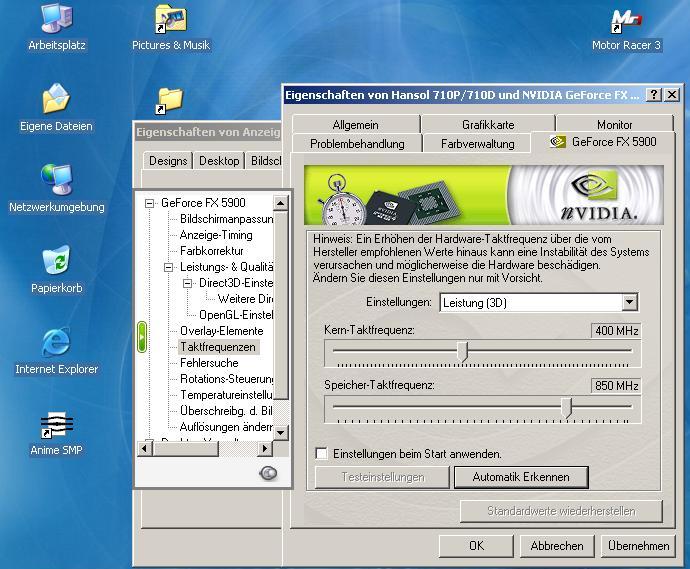
Task: Select the Bildschirmschoner tab in the Anzeige window
Action: pyautogui.click(x=265, y=161)
